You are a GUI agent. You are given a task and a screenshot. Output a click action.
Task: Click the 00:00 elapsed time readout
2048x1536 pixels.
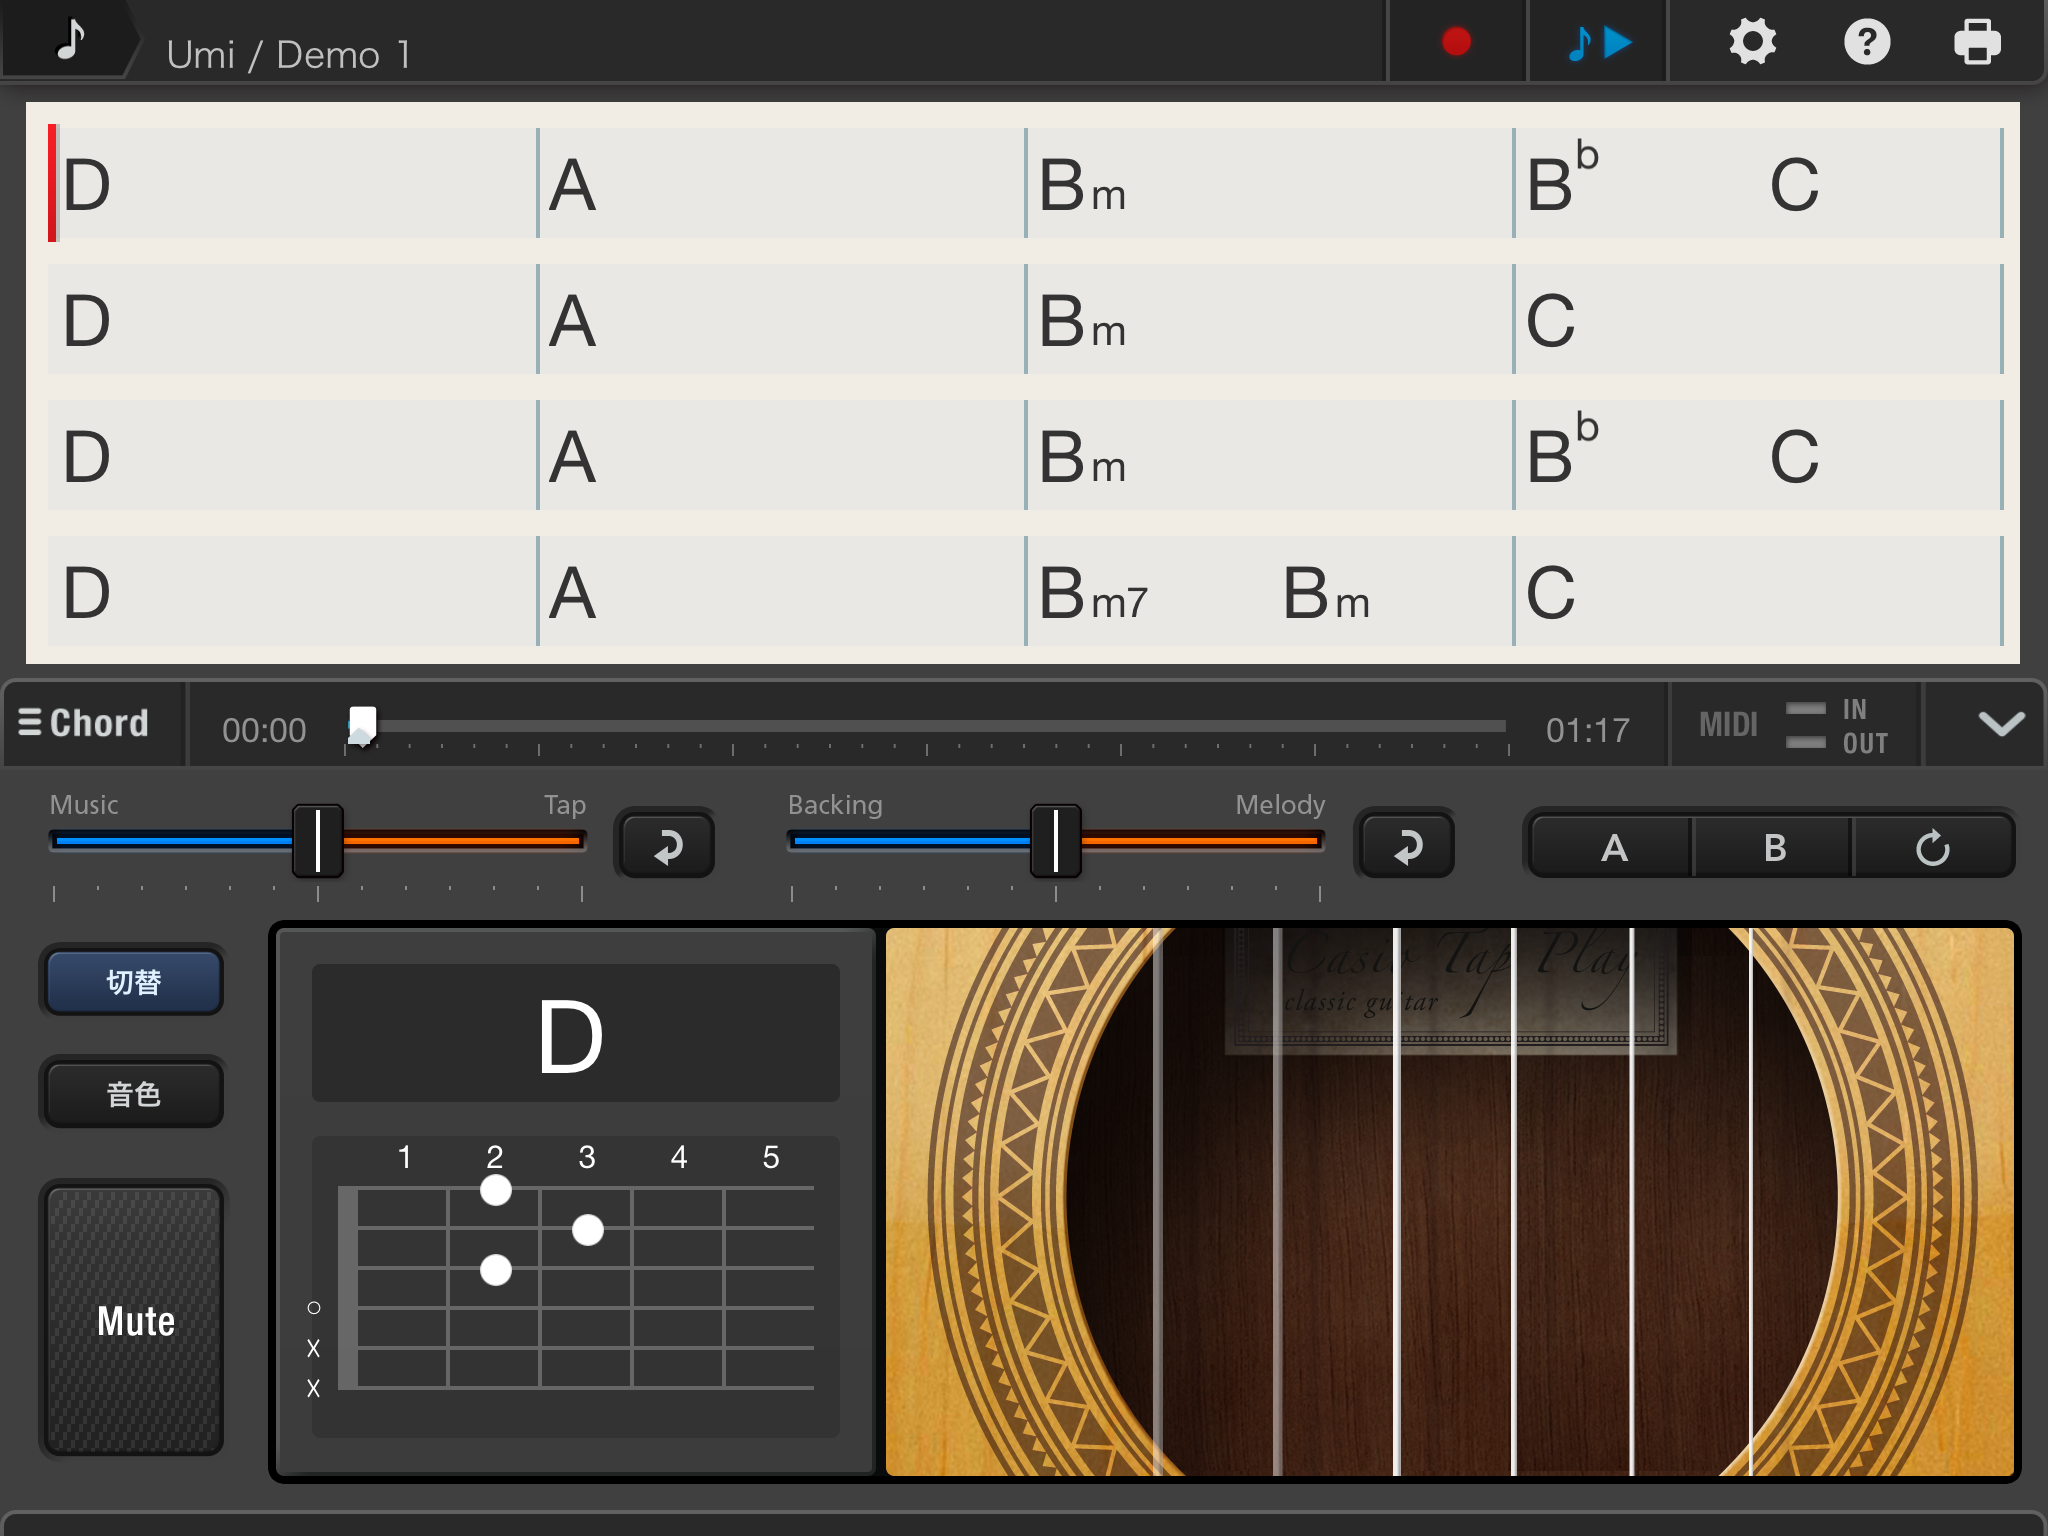[264, 730]
